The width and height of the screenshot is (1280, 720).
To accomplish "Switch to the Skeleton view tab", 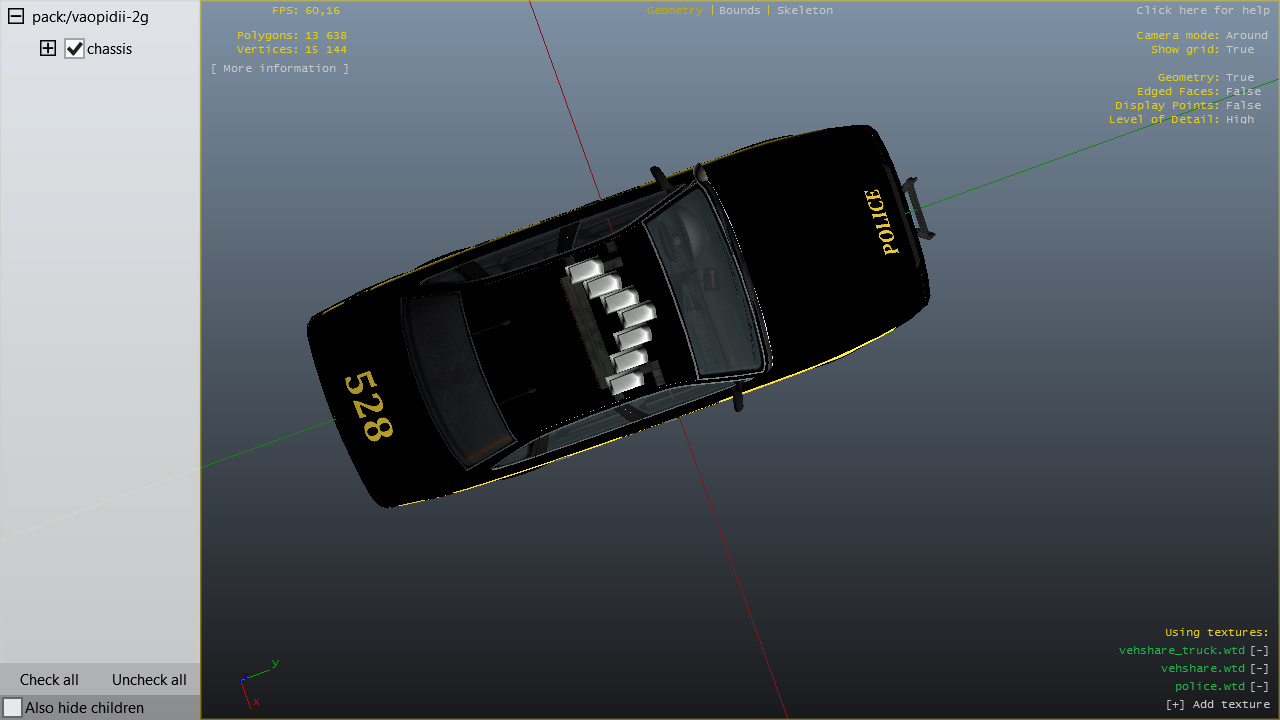I will pos(805,10).
